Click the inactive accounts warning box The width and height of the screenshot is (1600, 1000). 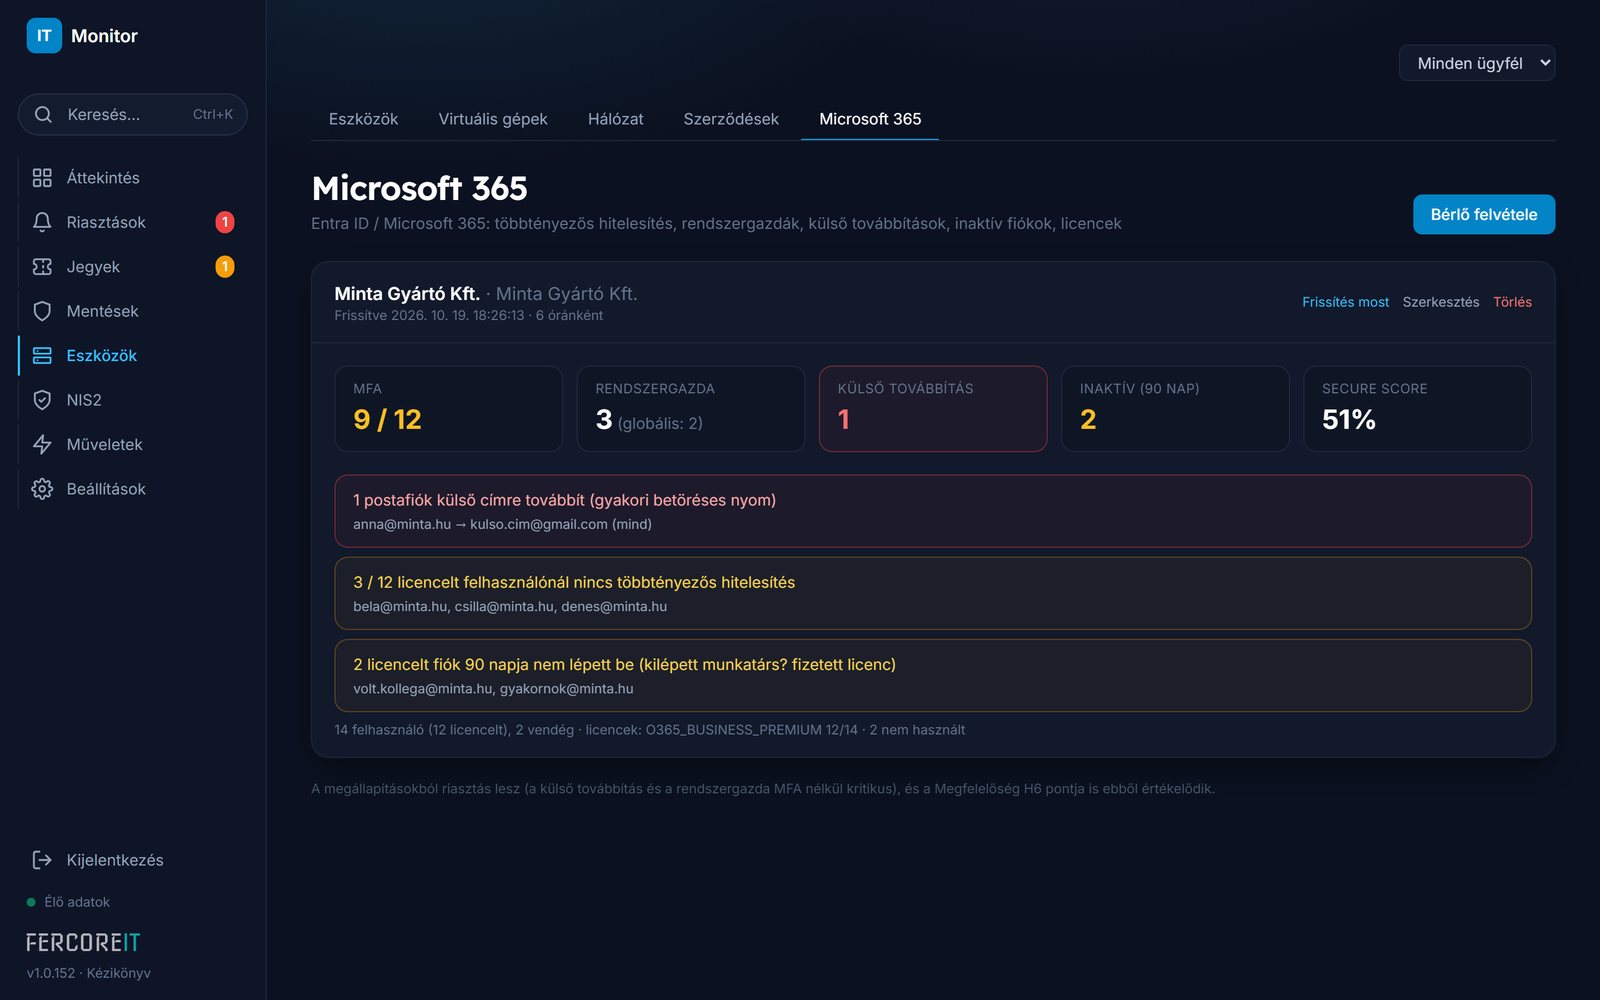click(x=933, y=676)
